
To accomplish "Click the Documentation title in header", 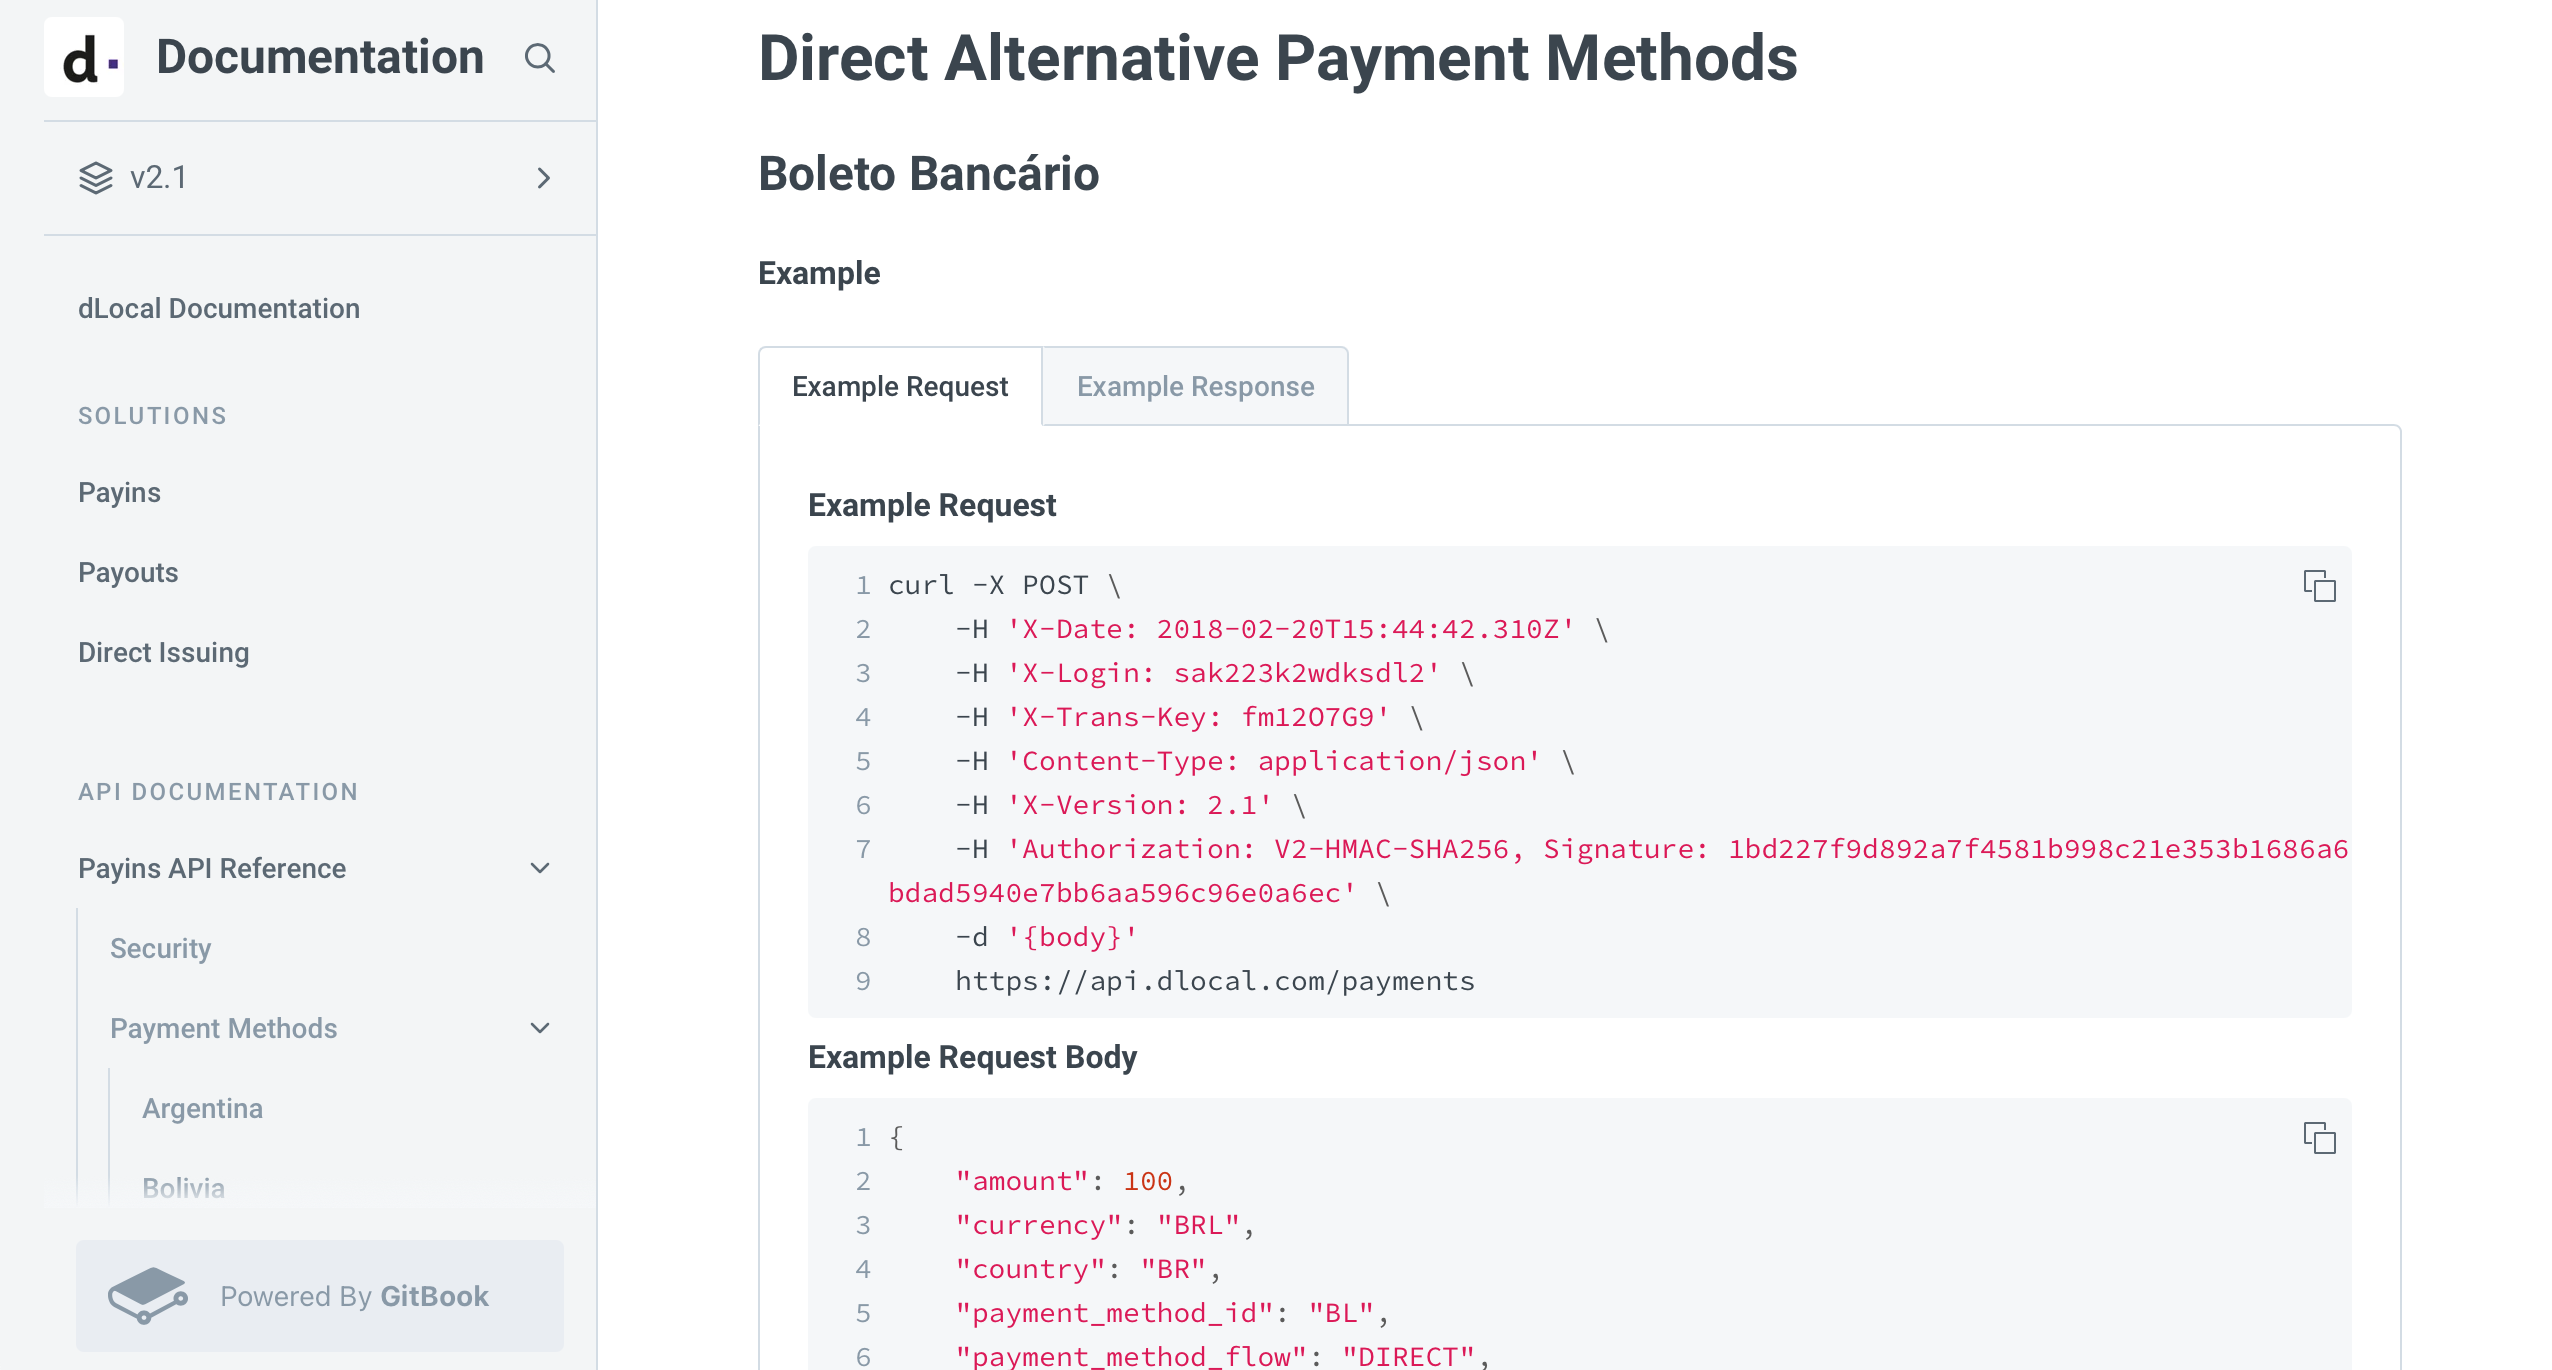I will pyautogui.click(x=320, y=58).
